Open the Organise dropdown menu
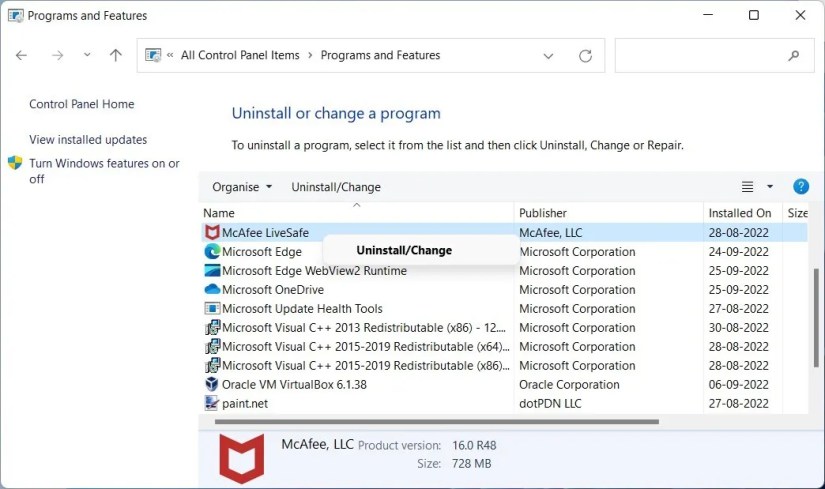 coord(242,187)
